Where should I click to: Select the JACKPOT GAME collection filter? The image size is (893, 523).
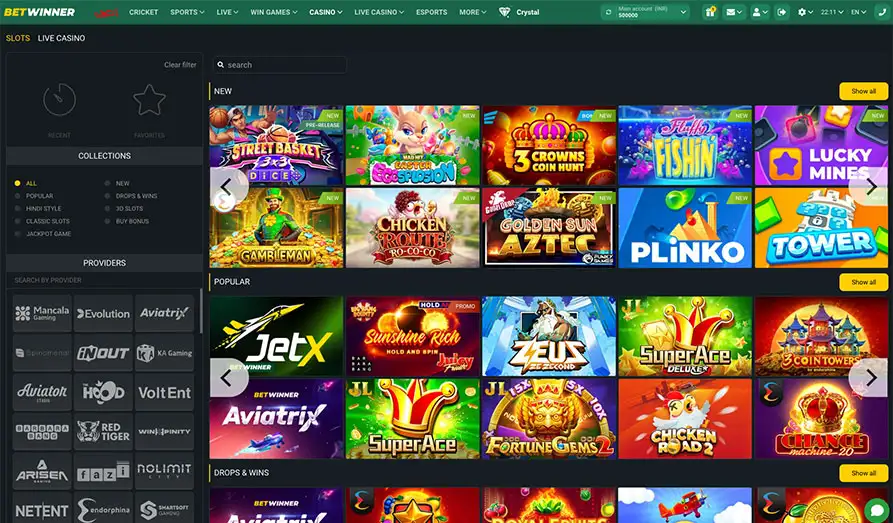[43, 234]
